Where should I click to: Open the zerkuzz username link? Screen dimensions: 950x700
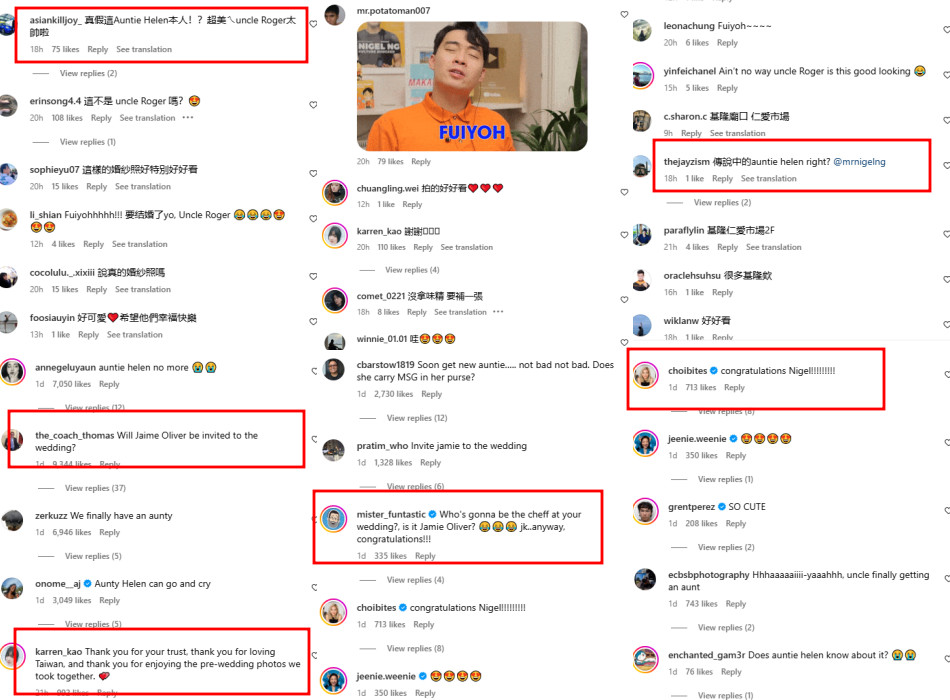click(51, 516)
